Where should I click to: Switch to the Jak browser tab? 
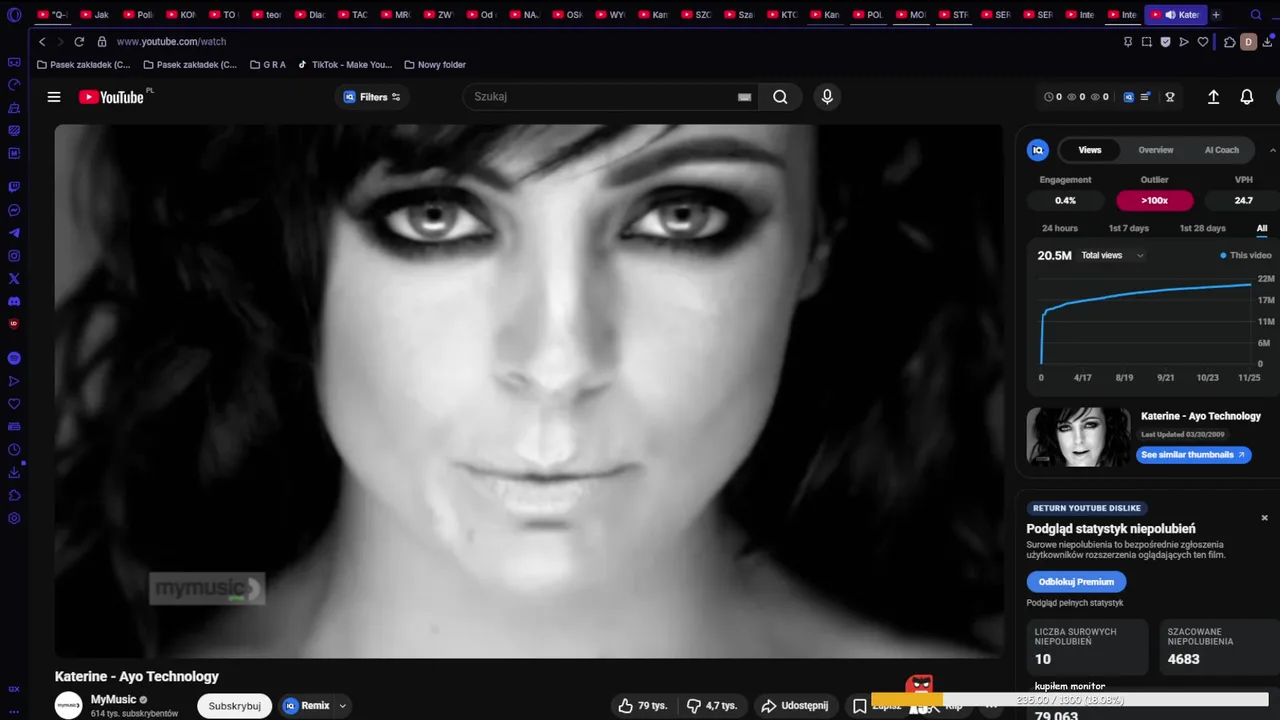pyautogui.click(x=95, y=15)
